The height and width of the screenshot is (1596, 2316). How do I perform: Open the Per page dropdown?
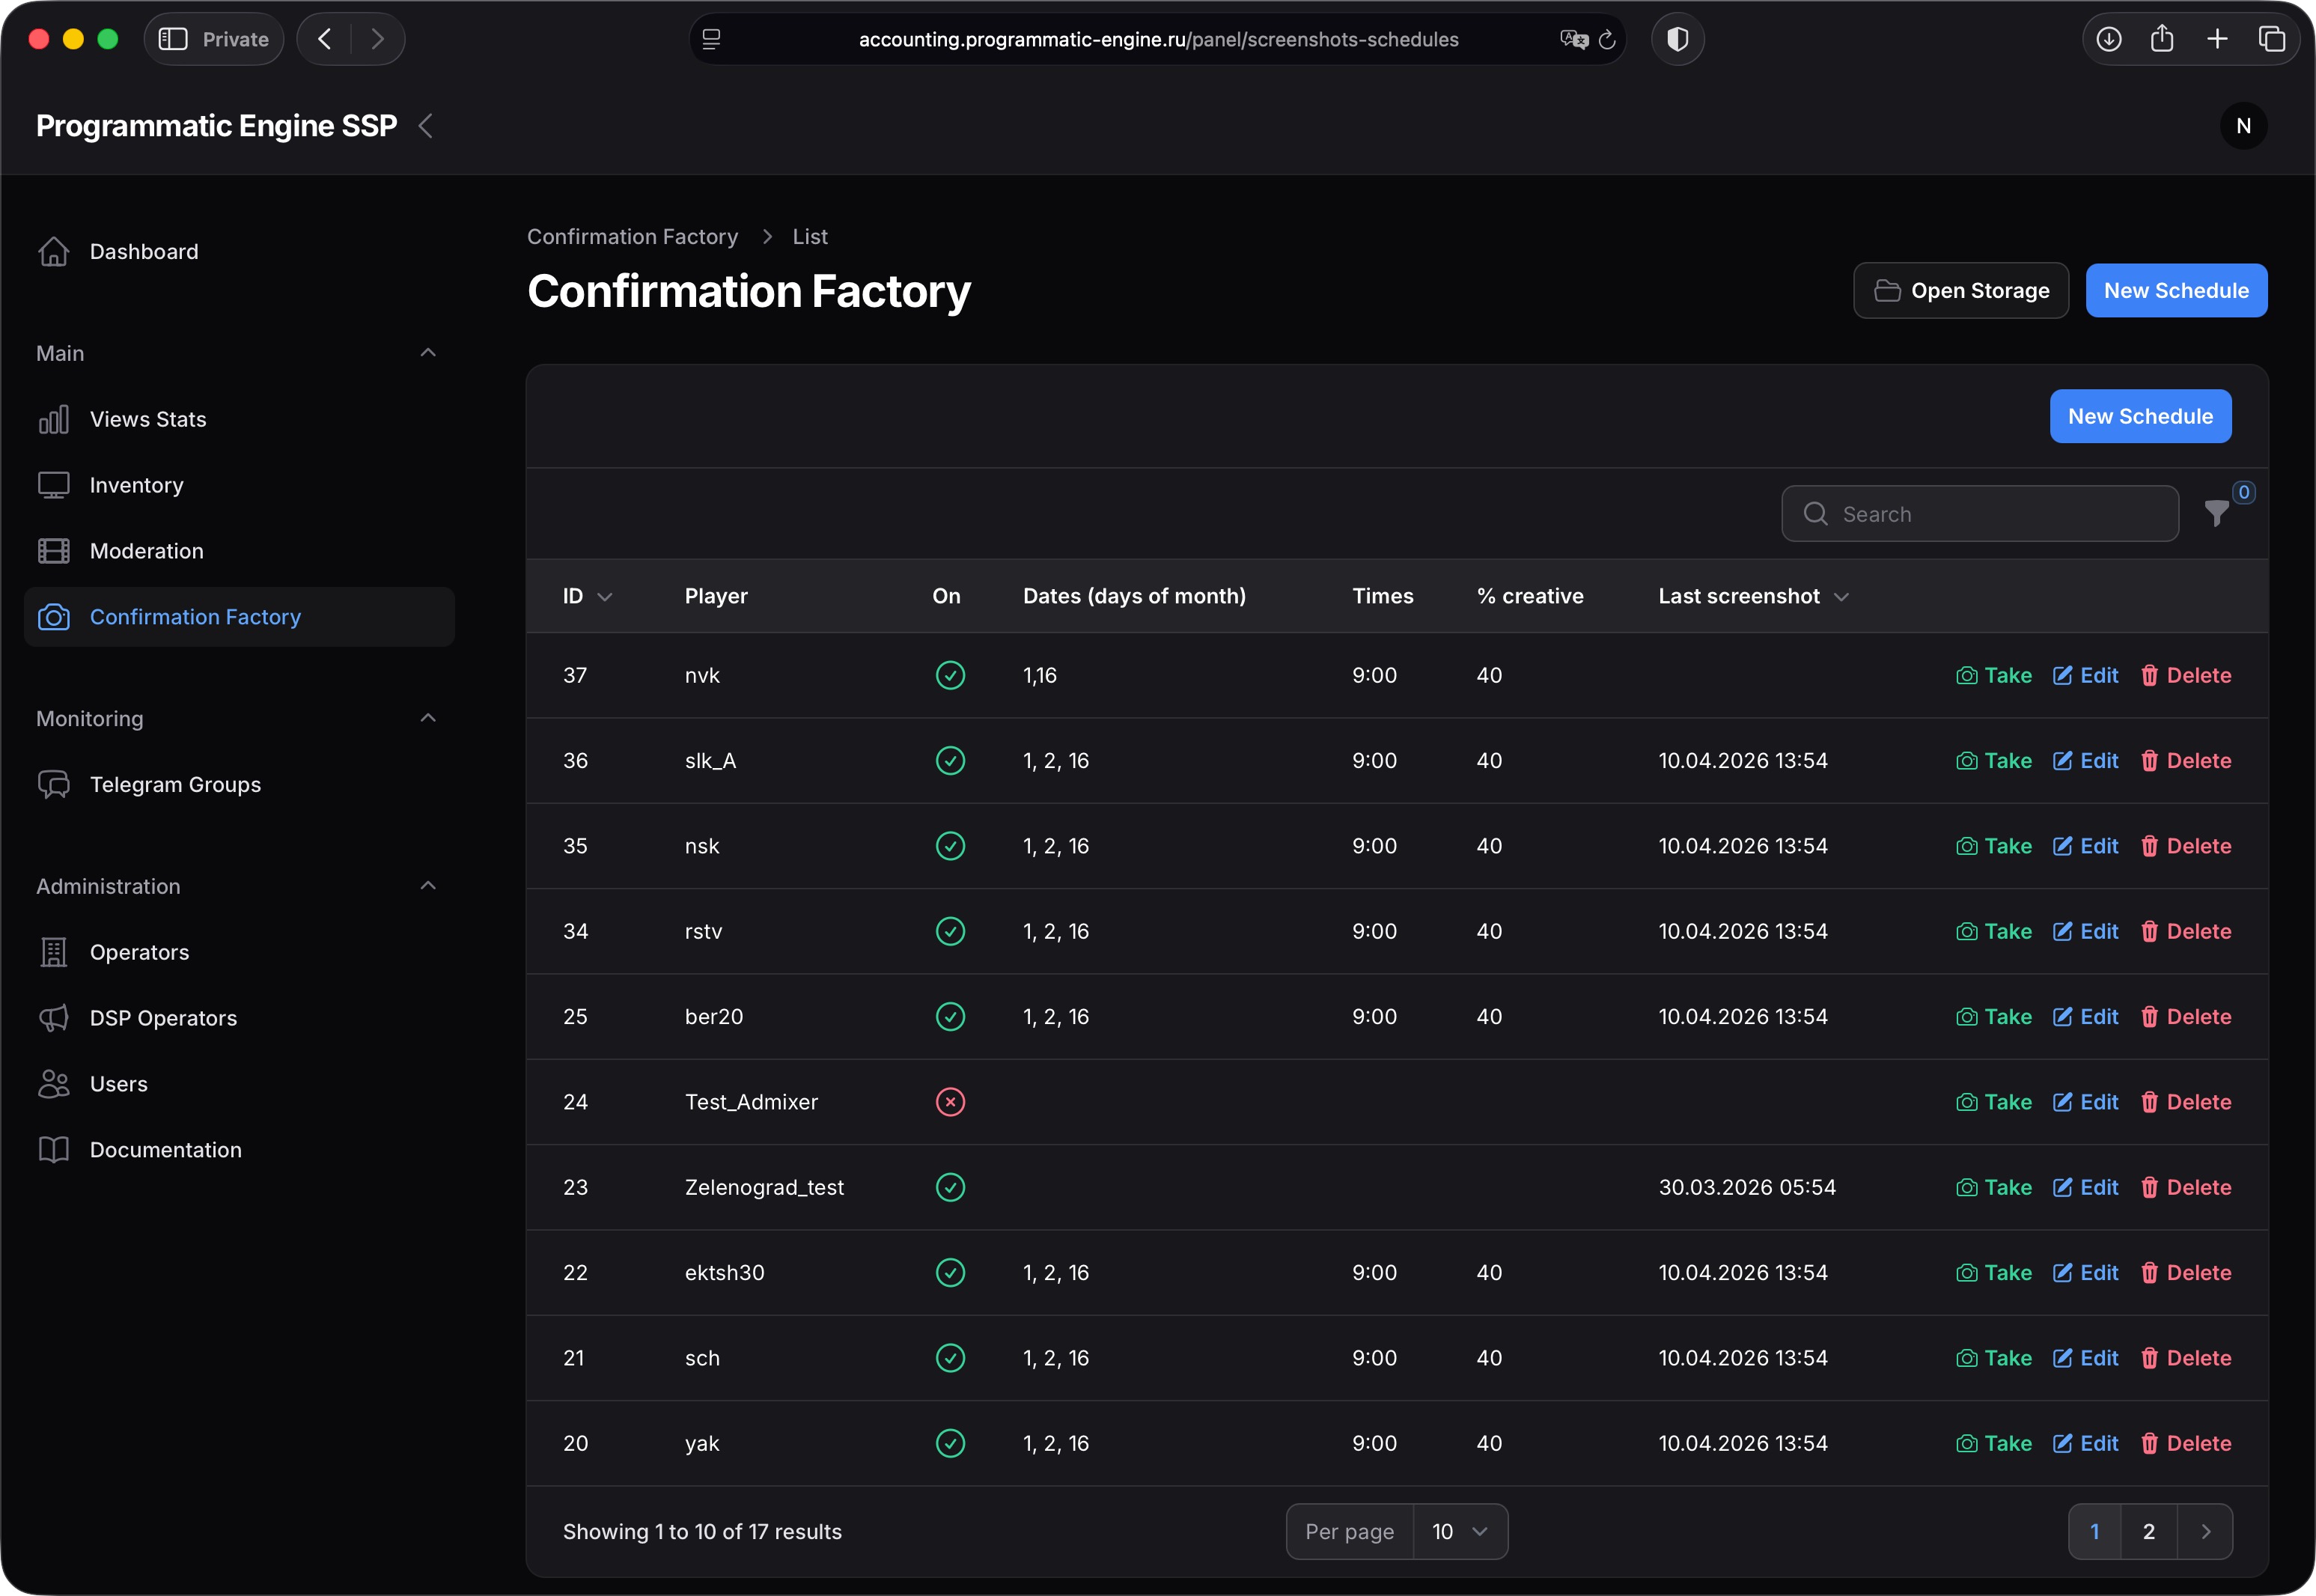pos(1459,1531)
